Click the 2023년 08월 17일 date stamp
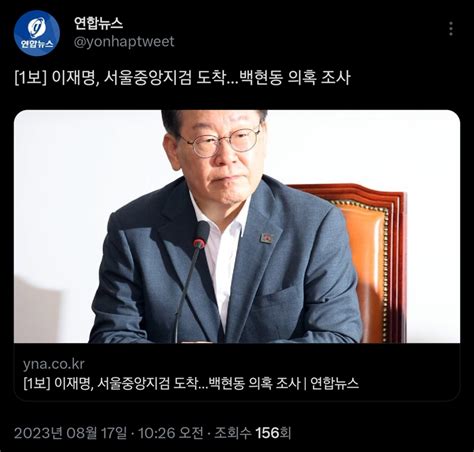 (x=70, y=433)
